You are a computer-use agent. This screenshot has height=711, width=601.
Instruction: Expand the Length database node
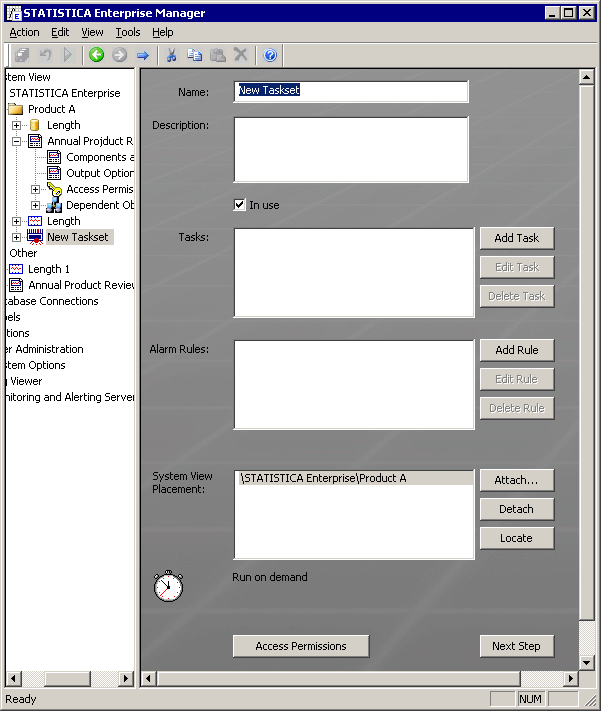(16, 125)
